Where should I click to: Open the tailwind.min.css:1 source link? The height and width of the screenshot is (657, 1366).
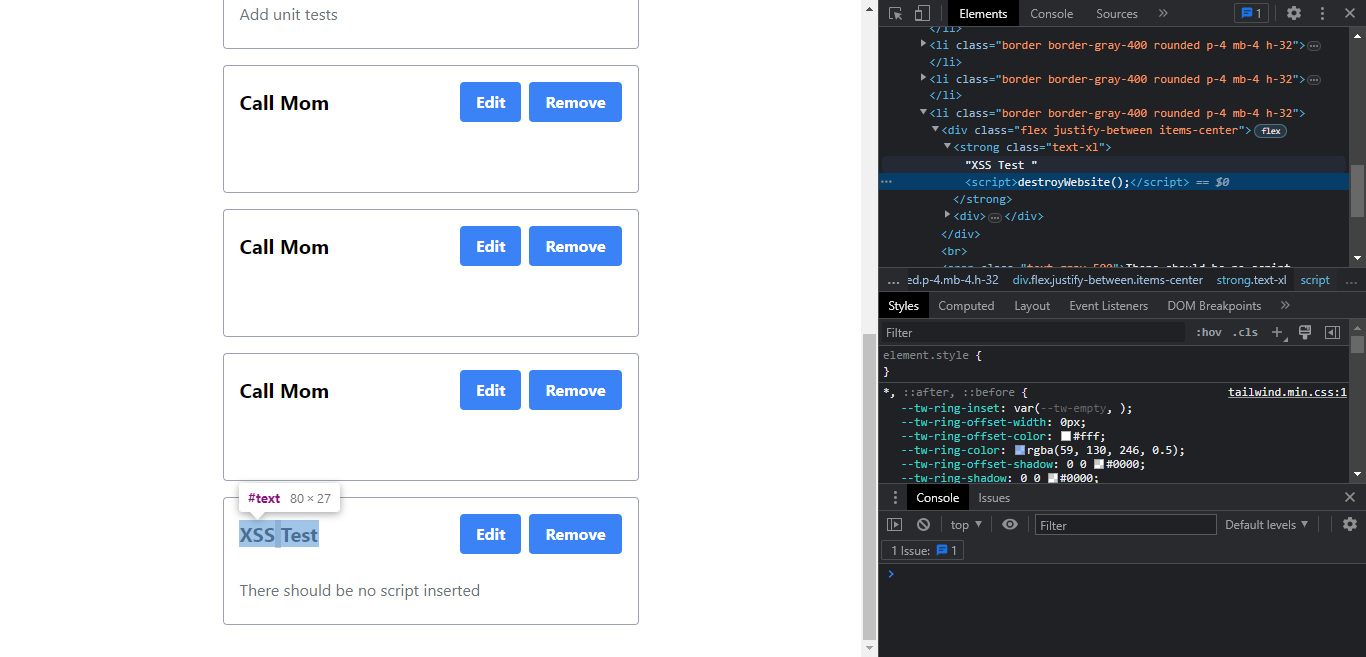click(1287, 393)
